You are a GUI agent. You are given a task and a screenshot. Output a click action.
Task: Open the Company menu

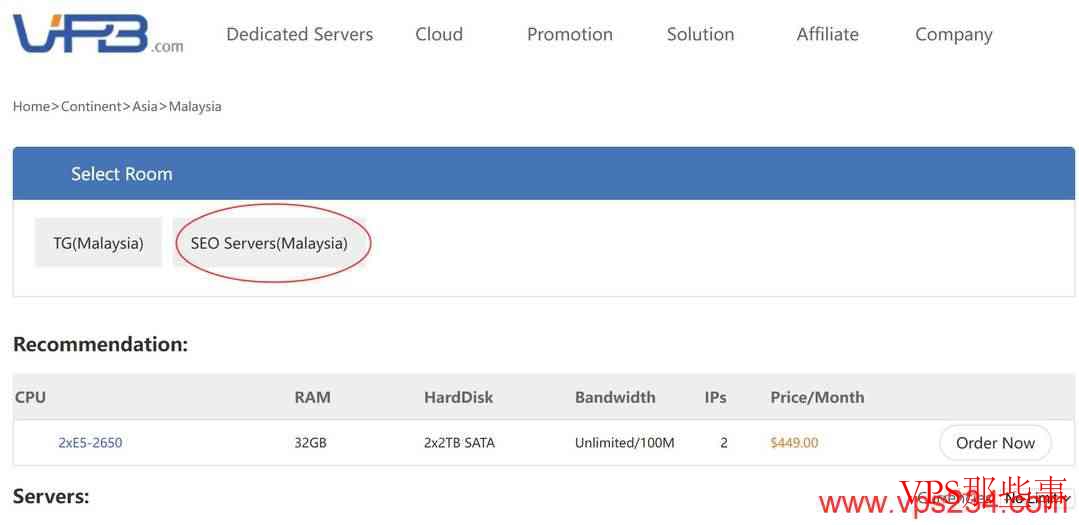point(954,35)
